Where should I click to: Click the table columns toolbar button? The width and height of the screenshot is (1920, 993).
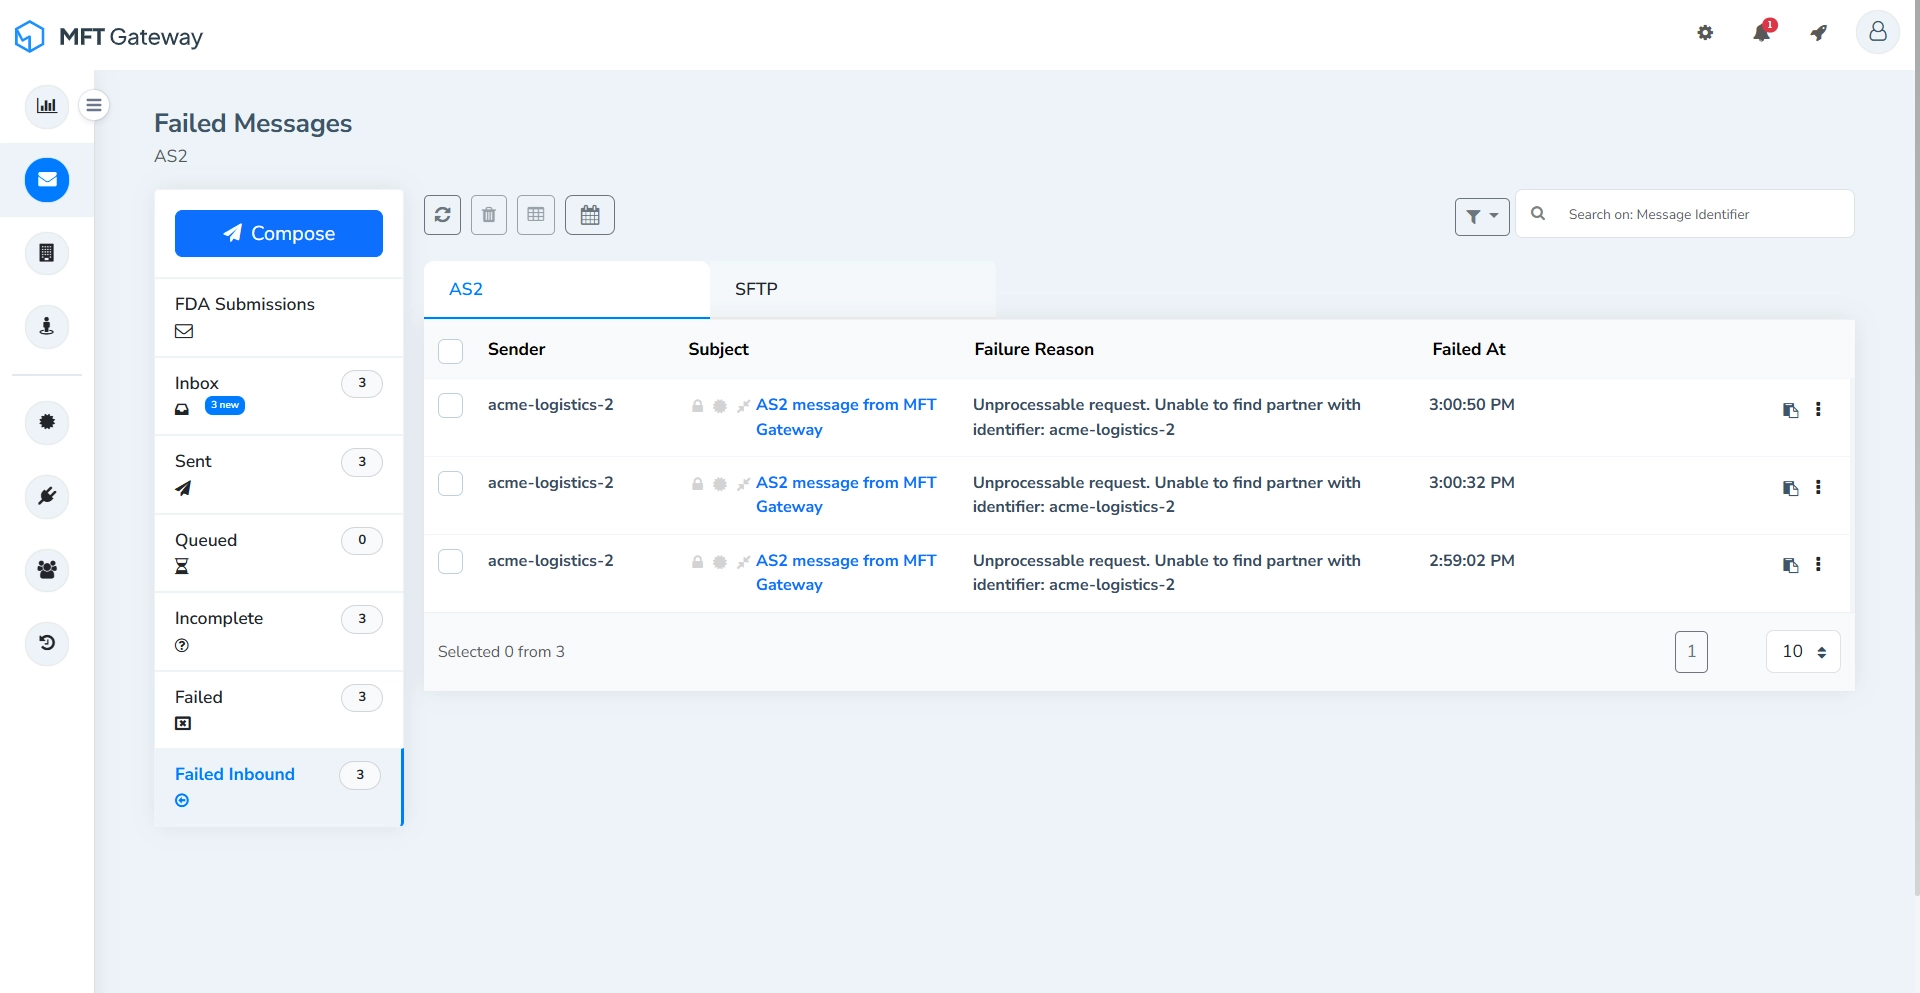coord(536,215)
